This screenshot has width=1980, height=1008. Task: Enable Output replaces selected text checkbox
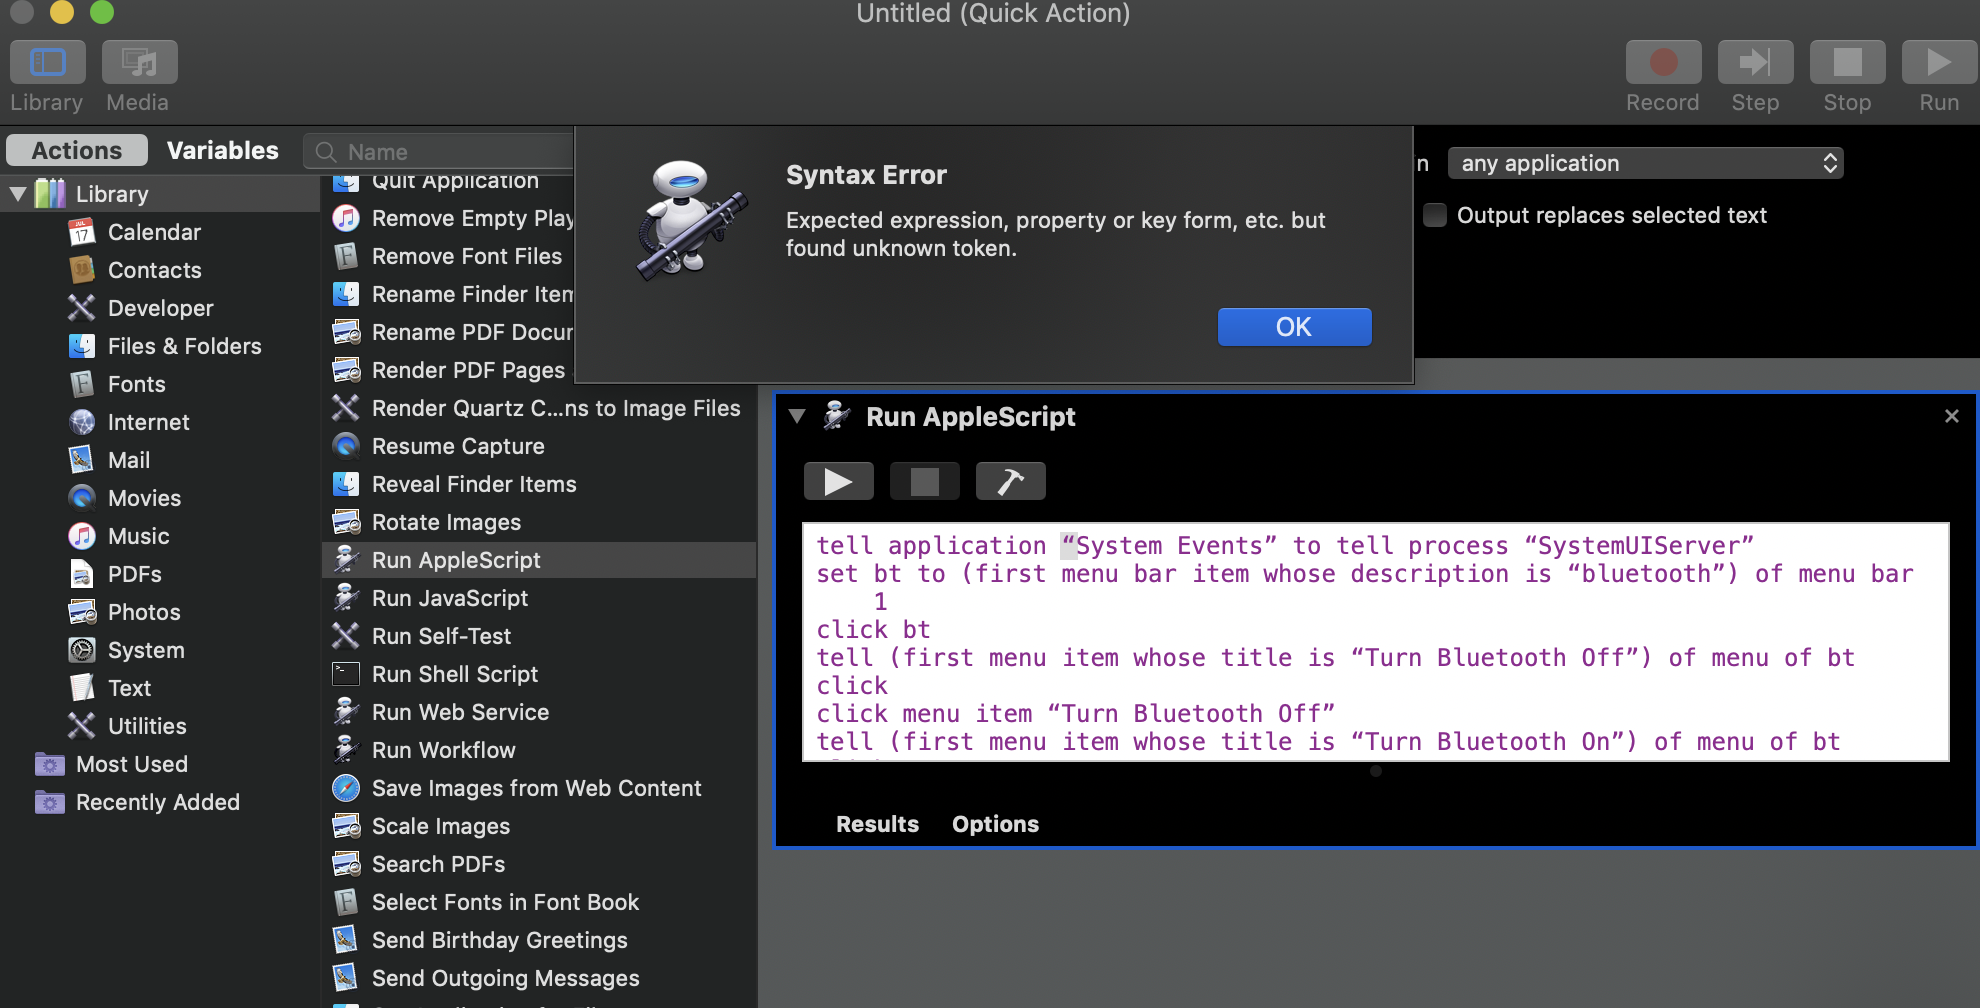1435,215
